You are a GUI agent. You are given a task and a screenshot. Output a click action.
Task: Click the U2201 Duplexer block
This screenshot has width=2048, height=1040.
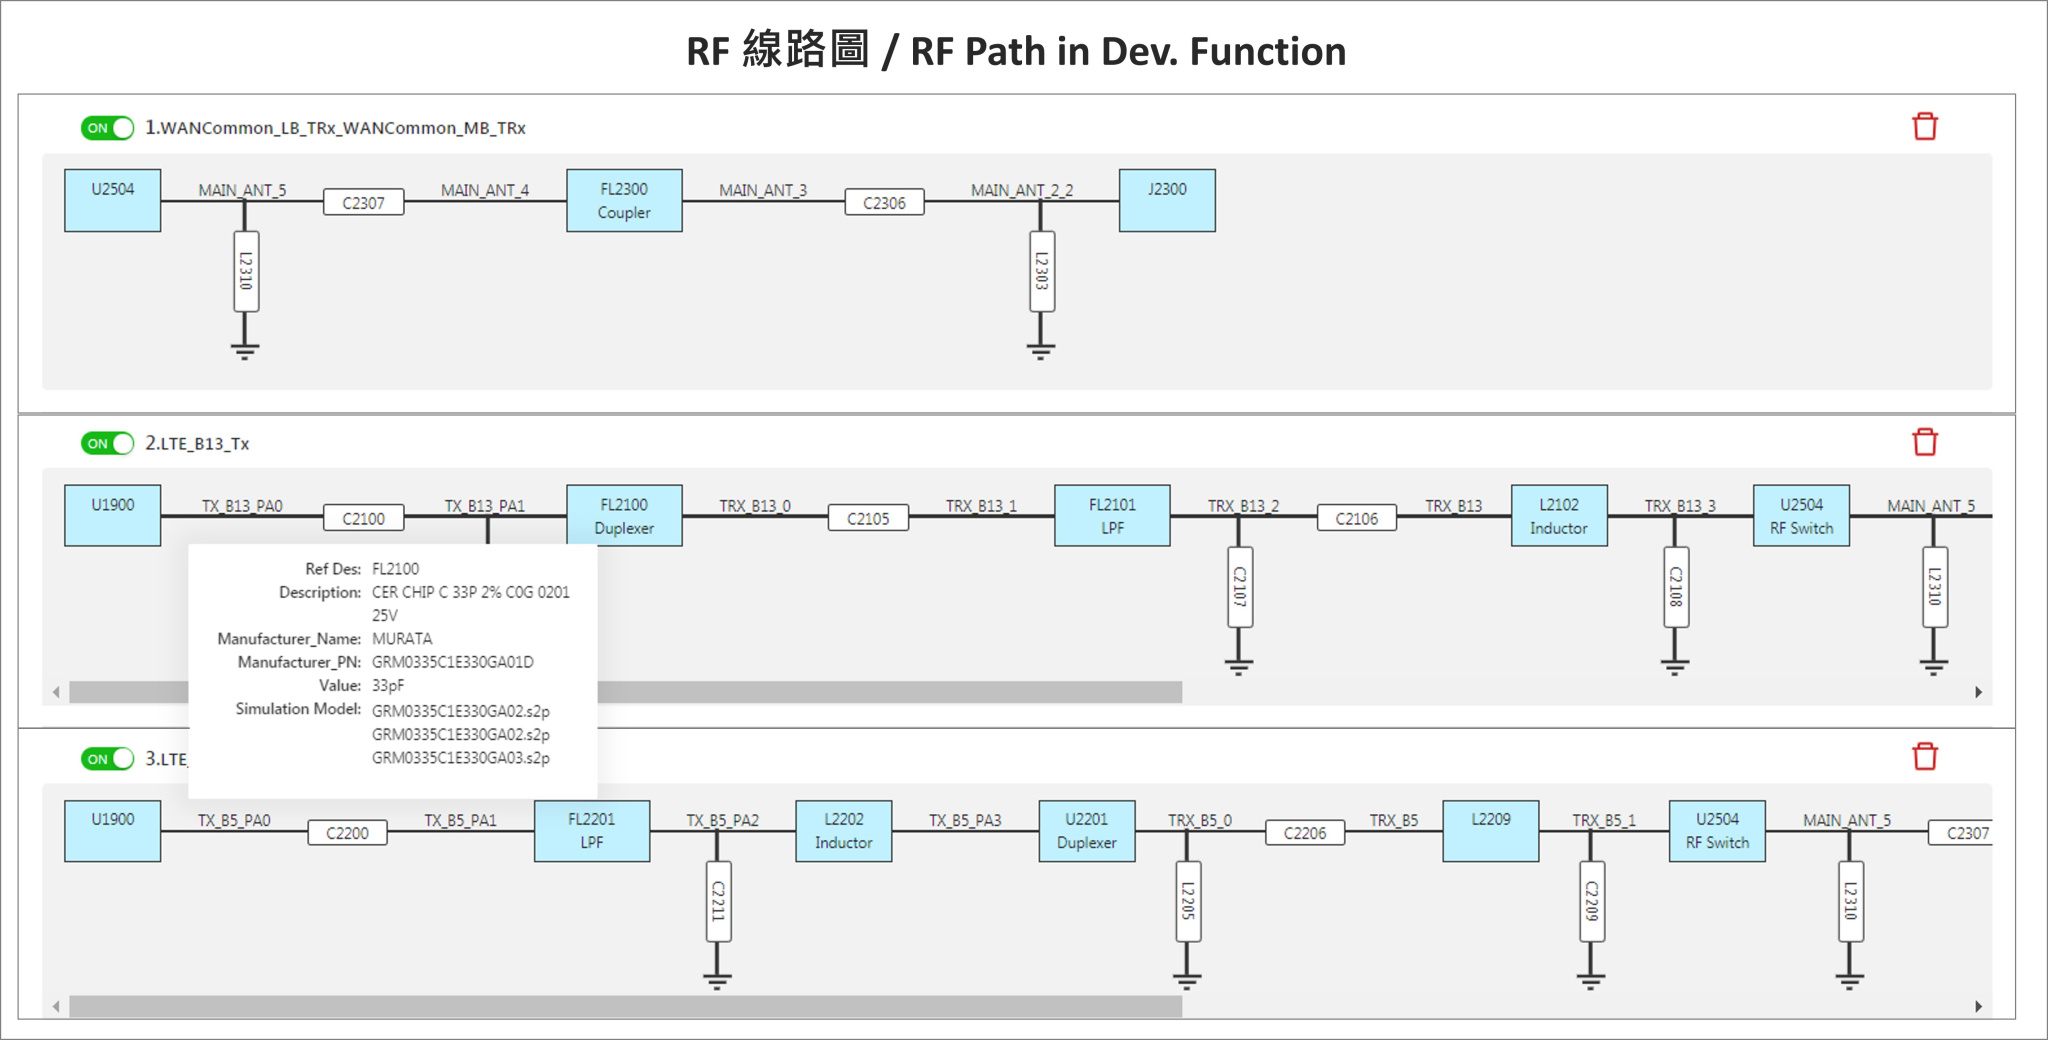point(1086,831)
